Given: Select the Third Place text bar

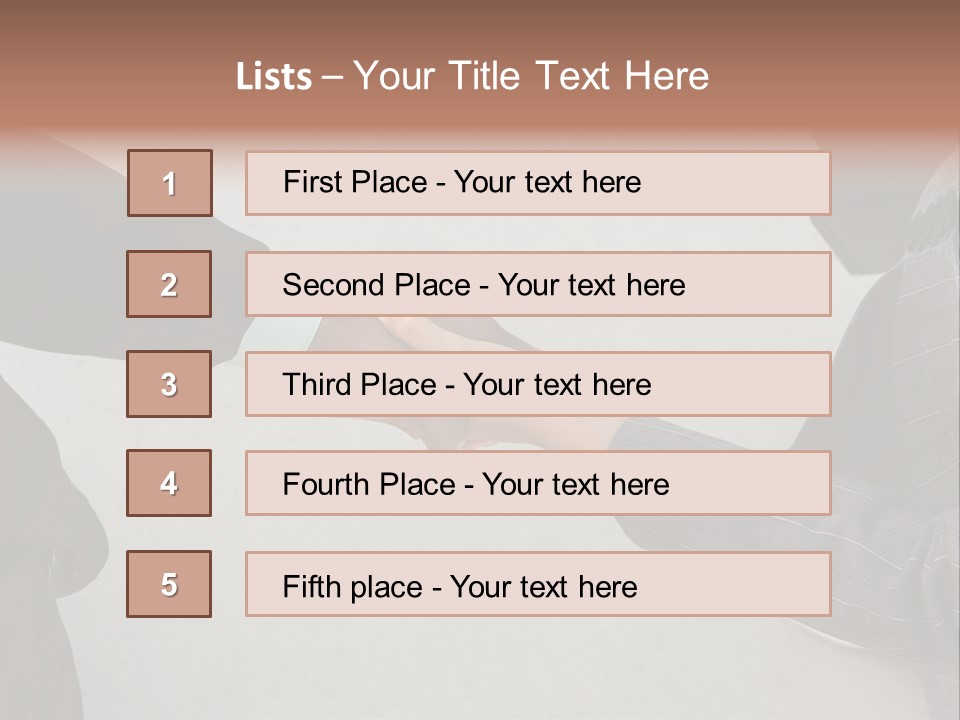Looking at the screenshot, I should [x=538, y=384].
